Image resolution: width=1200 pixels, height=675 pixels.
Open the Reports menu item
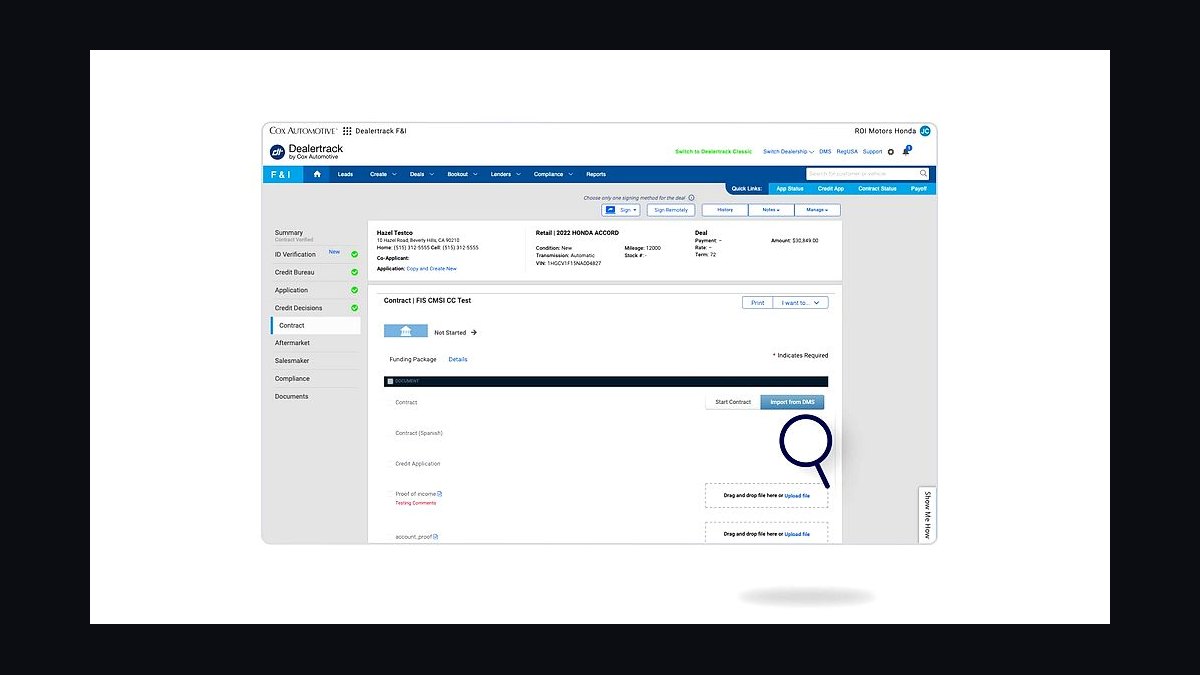coord(596,174)
